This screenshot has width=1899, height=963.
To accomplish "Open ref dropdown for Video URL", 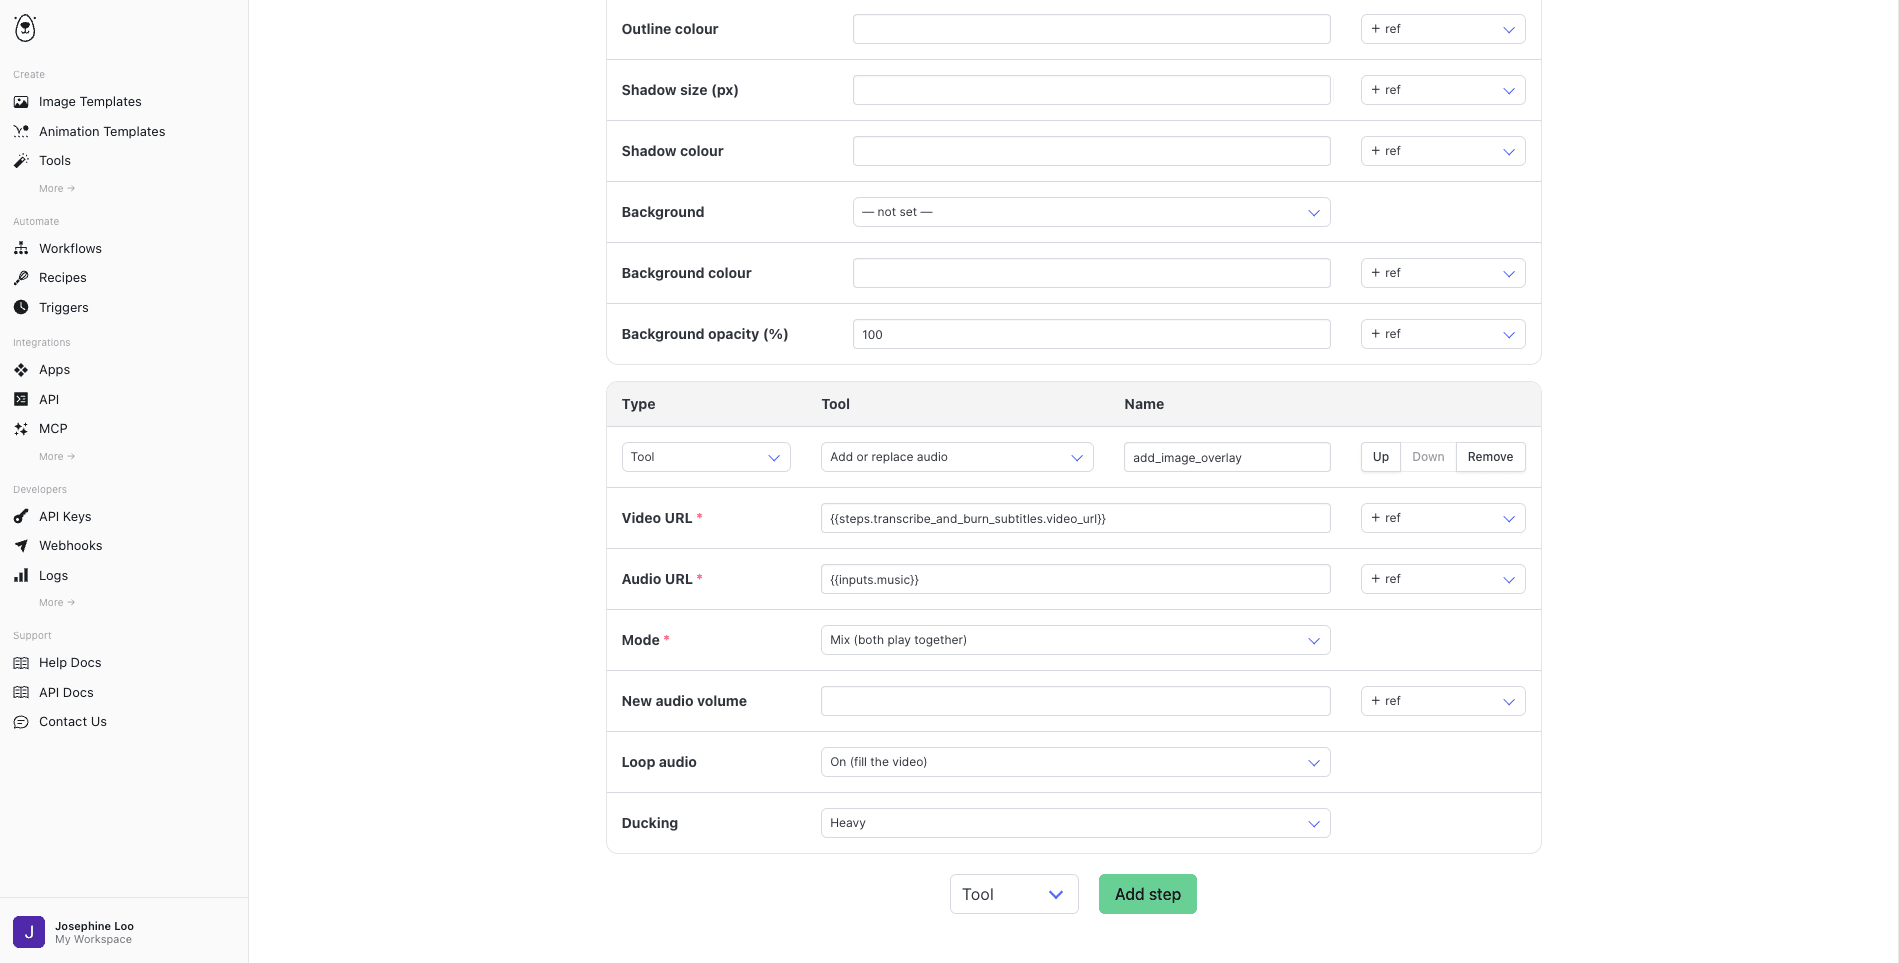I will click(1443, 518).
